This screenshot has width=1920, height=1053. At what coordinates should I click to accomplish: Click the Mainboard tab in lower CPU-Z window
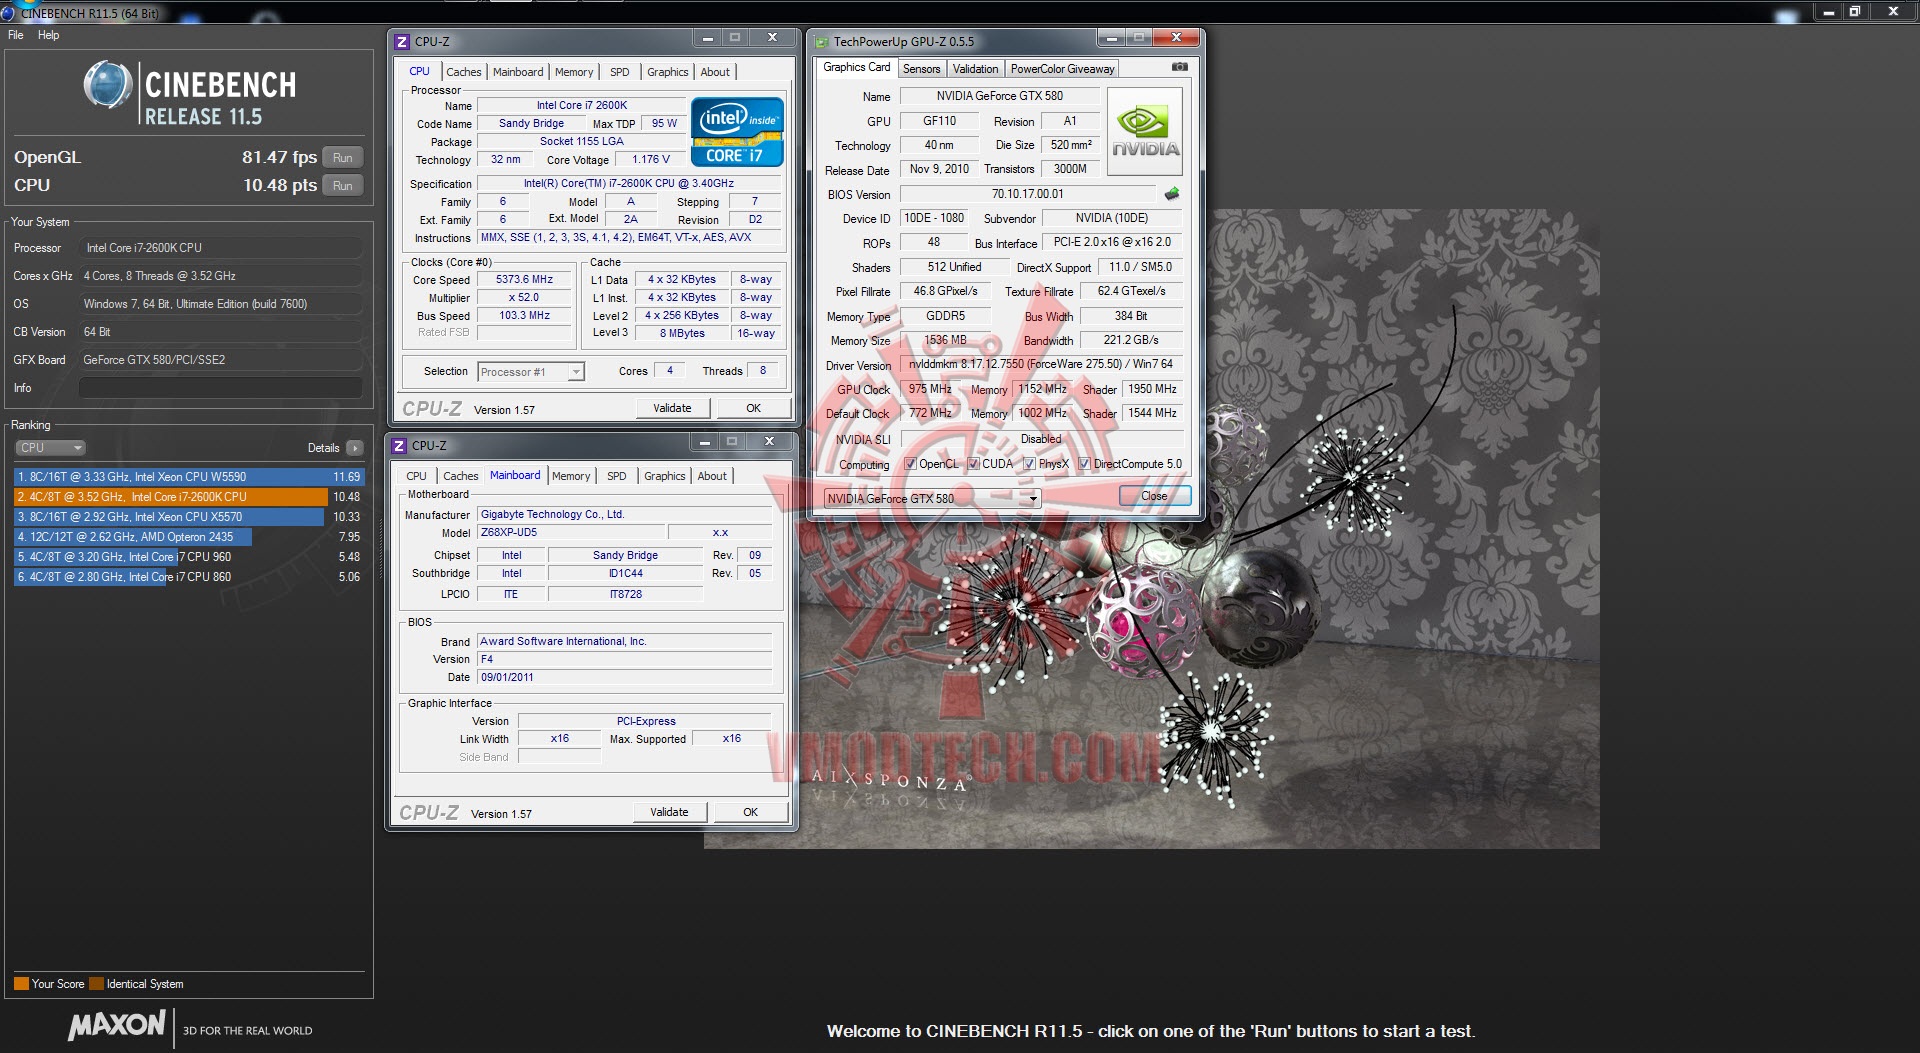click(x=515, y=475)
